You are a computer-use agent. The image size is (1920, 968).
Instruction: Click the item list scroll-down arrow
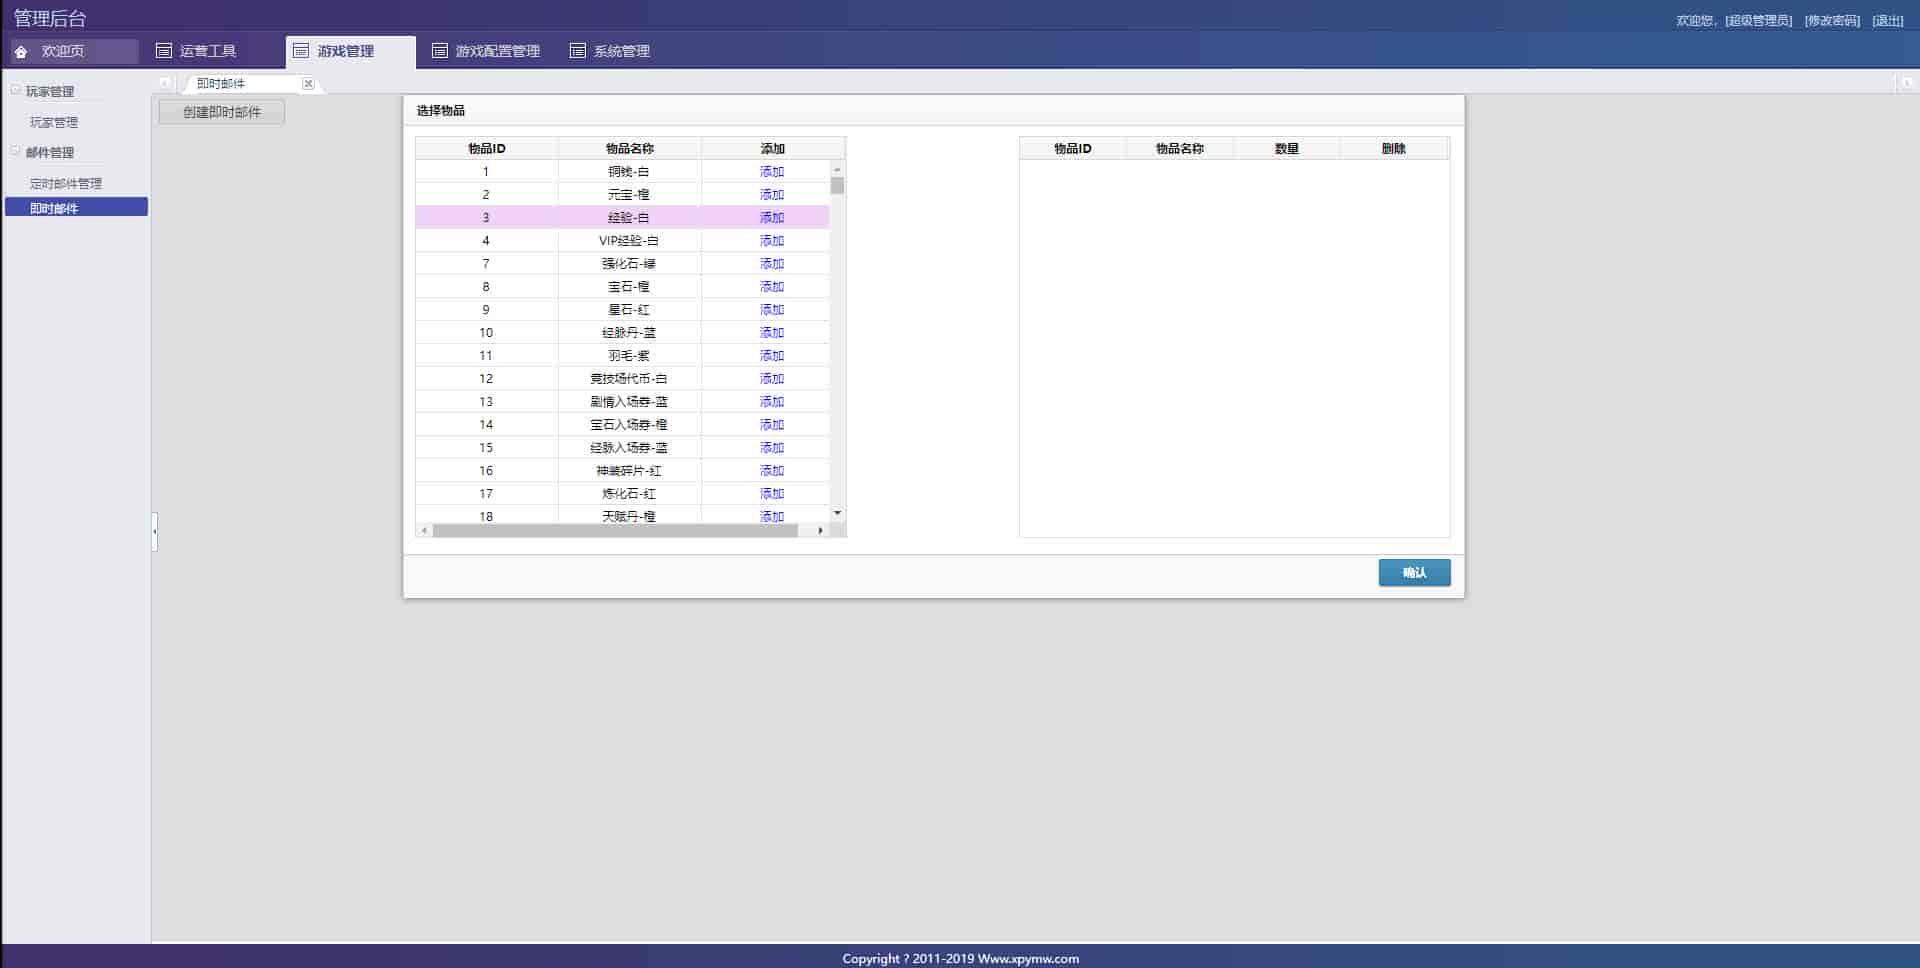[837, 514]
